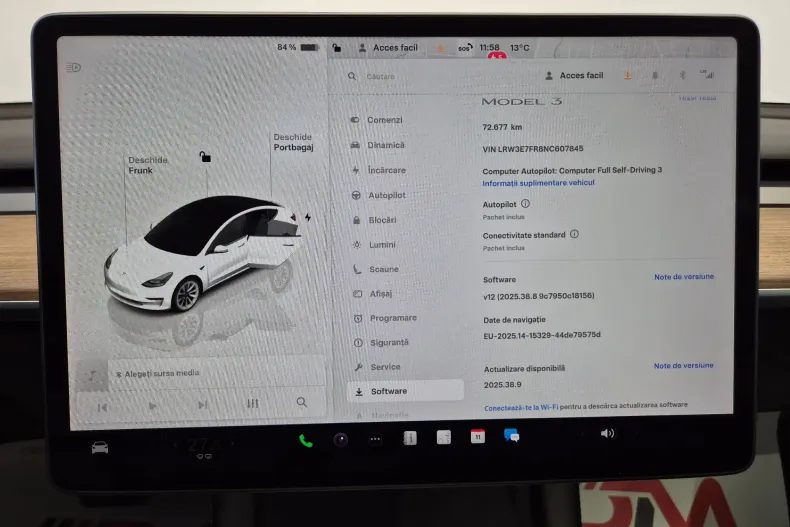This screenshot has width=790, height=527.
Task: Tap the 72.677 km odometer reading
Action: coord(502,127)
